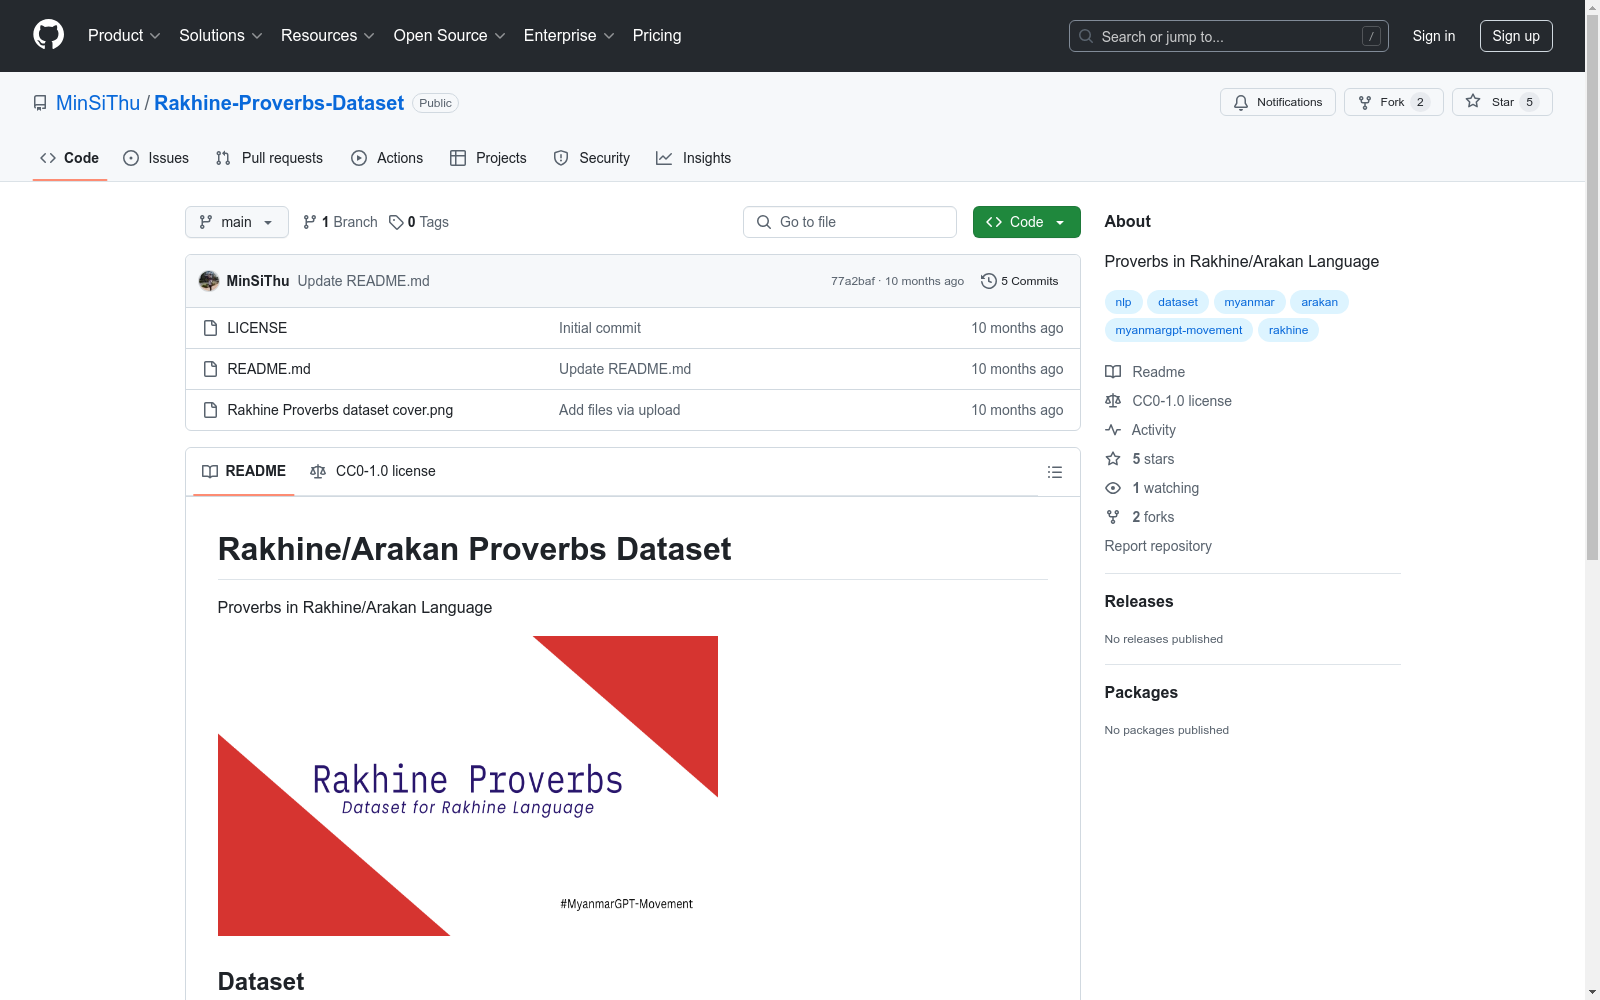Screen dimensions: 1600x1000
Task: Click the Sign up button
Action: (x=1516, y=36)
